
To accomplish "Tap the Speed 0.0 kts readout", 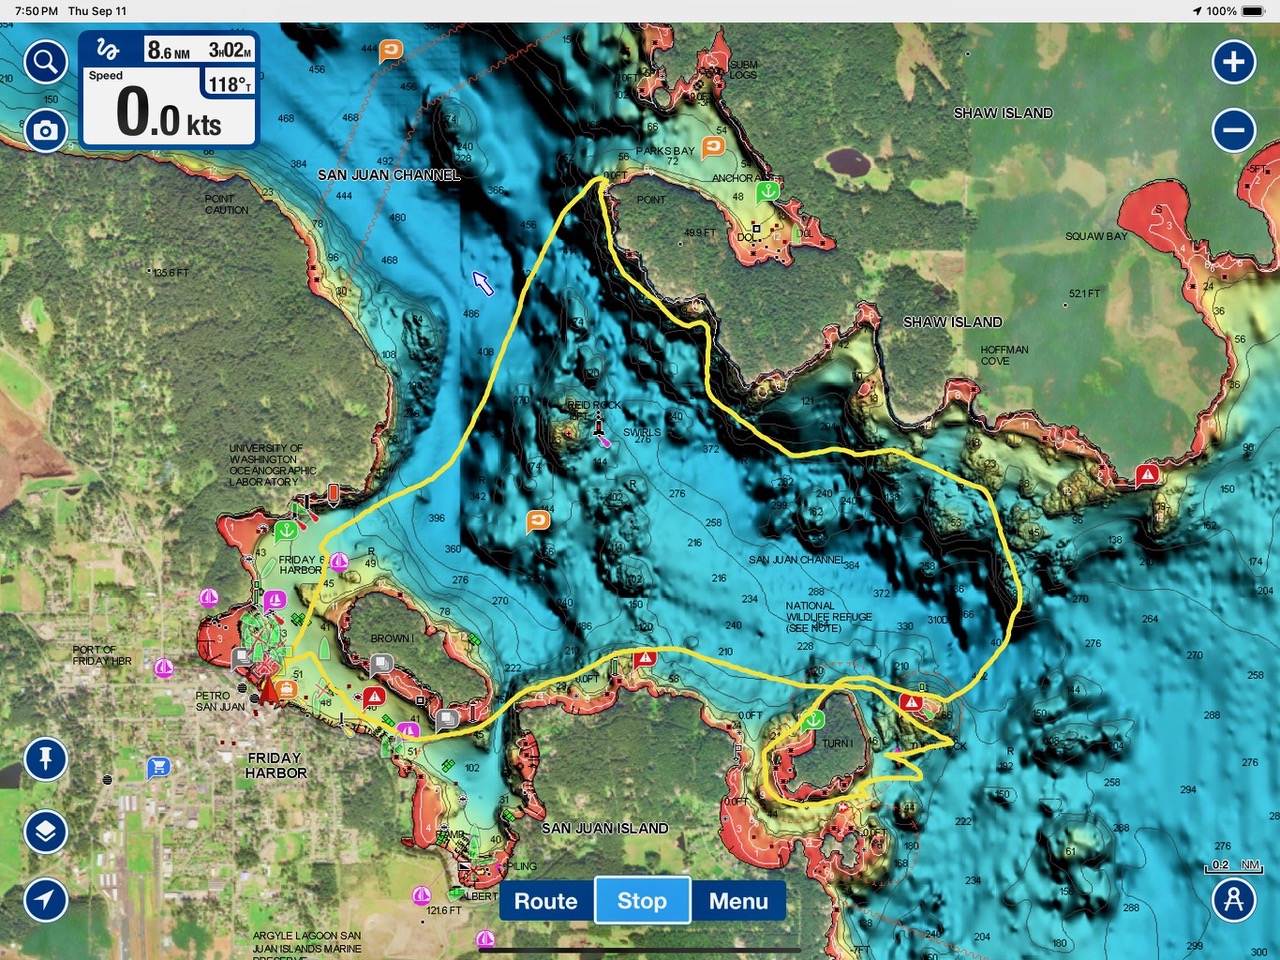I will tap(168, 112).
